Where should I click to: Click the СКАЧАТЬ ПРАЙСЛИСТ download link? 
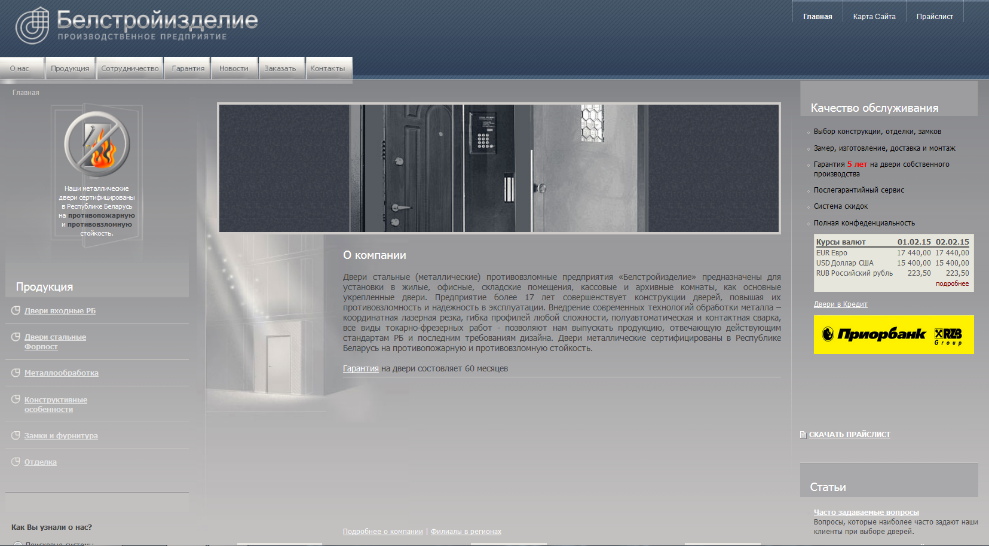coord(849,434)
